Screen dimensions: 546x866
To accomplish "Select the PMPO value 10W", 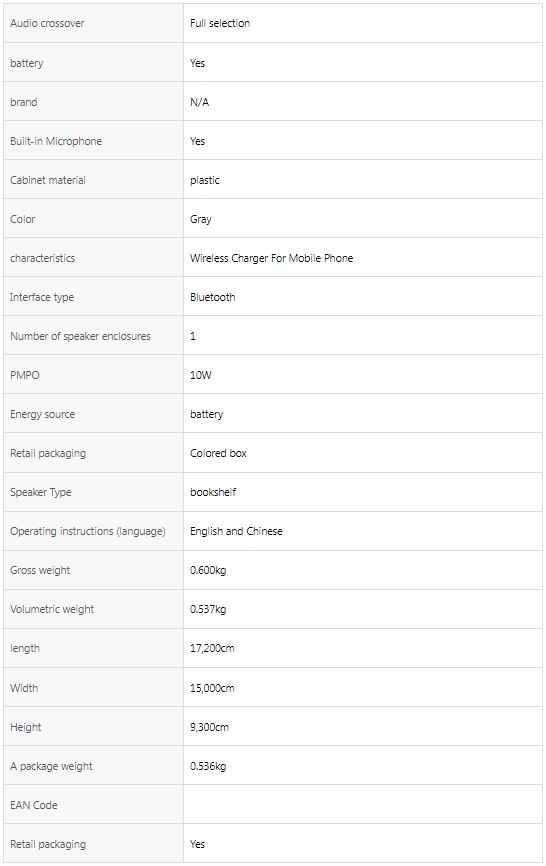I will 201,376.
